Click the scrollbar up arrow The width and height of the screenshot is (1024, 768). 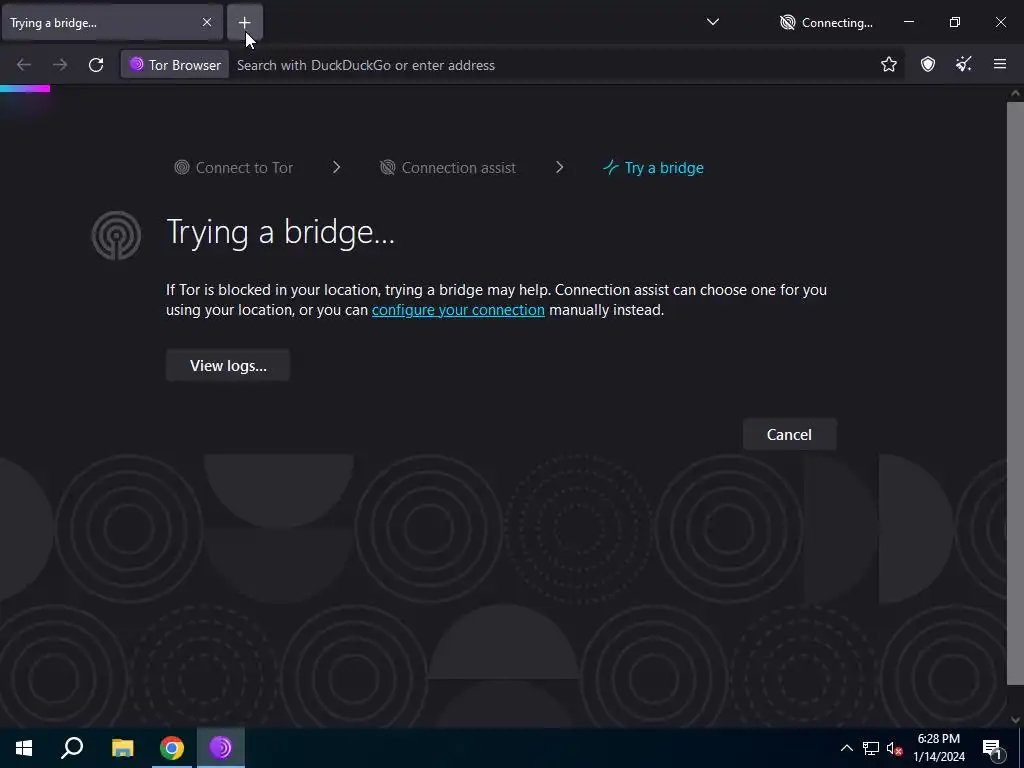(1015, 93)
